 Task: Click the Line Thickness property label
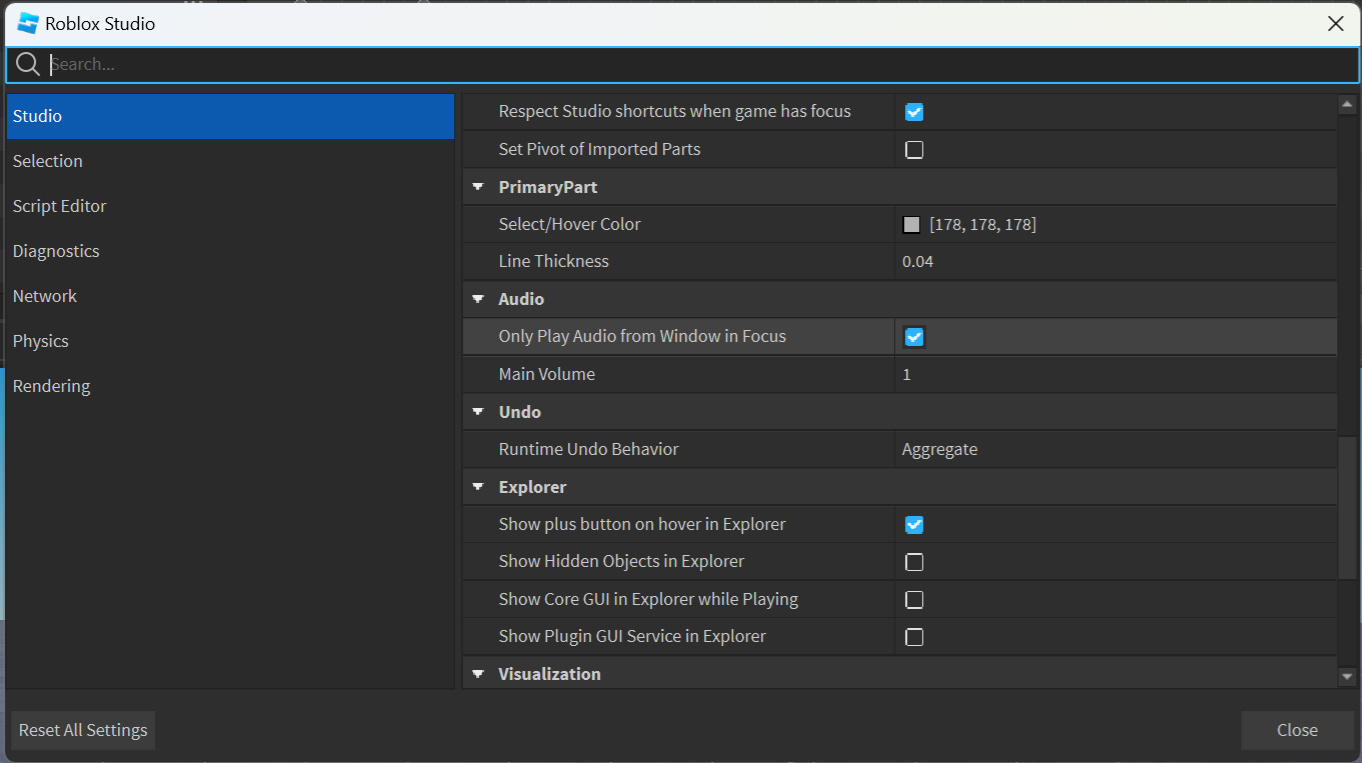pyautogui.click(x=554, y=262)
